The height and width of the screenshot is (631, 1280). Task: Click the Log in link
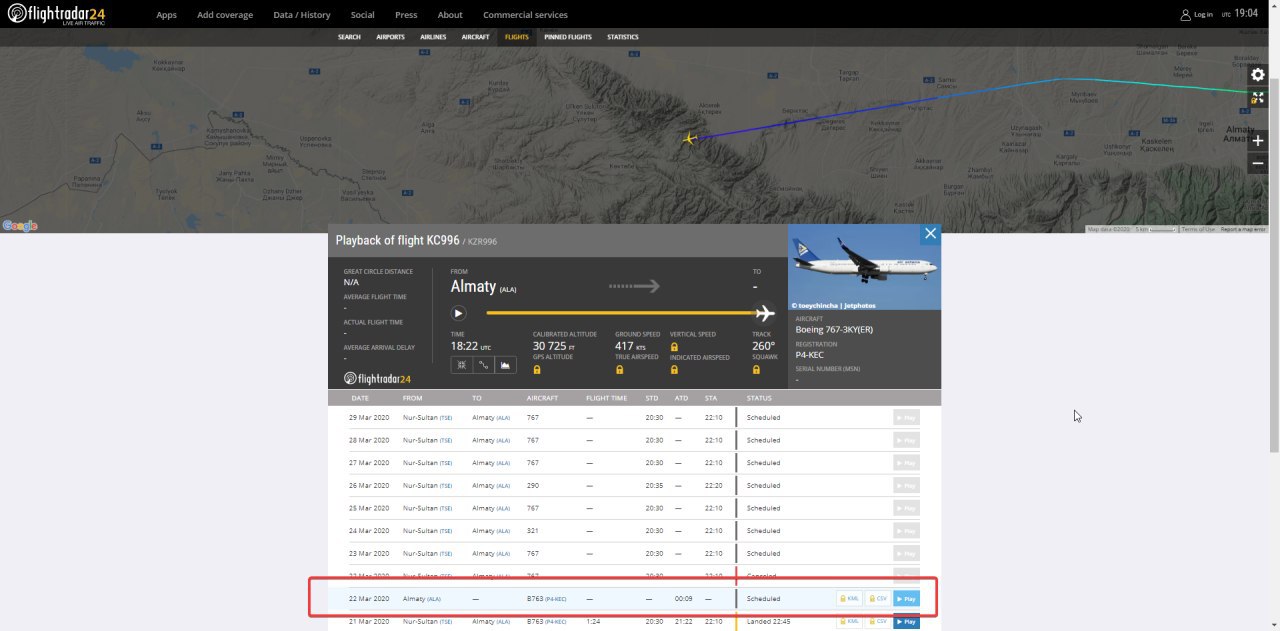[x=1203, y=15]
